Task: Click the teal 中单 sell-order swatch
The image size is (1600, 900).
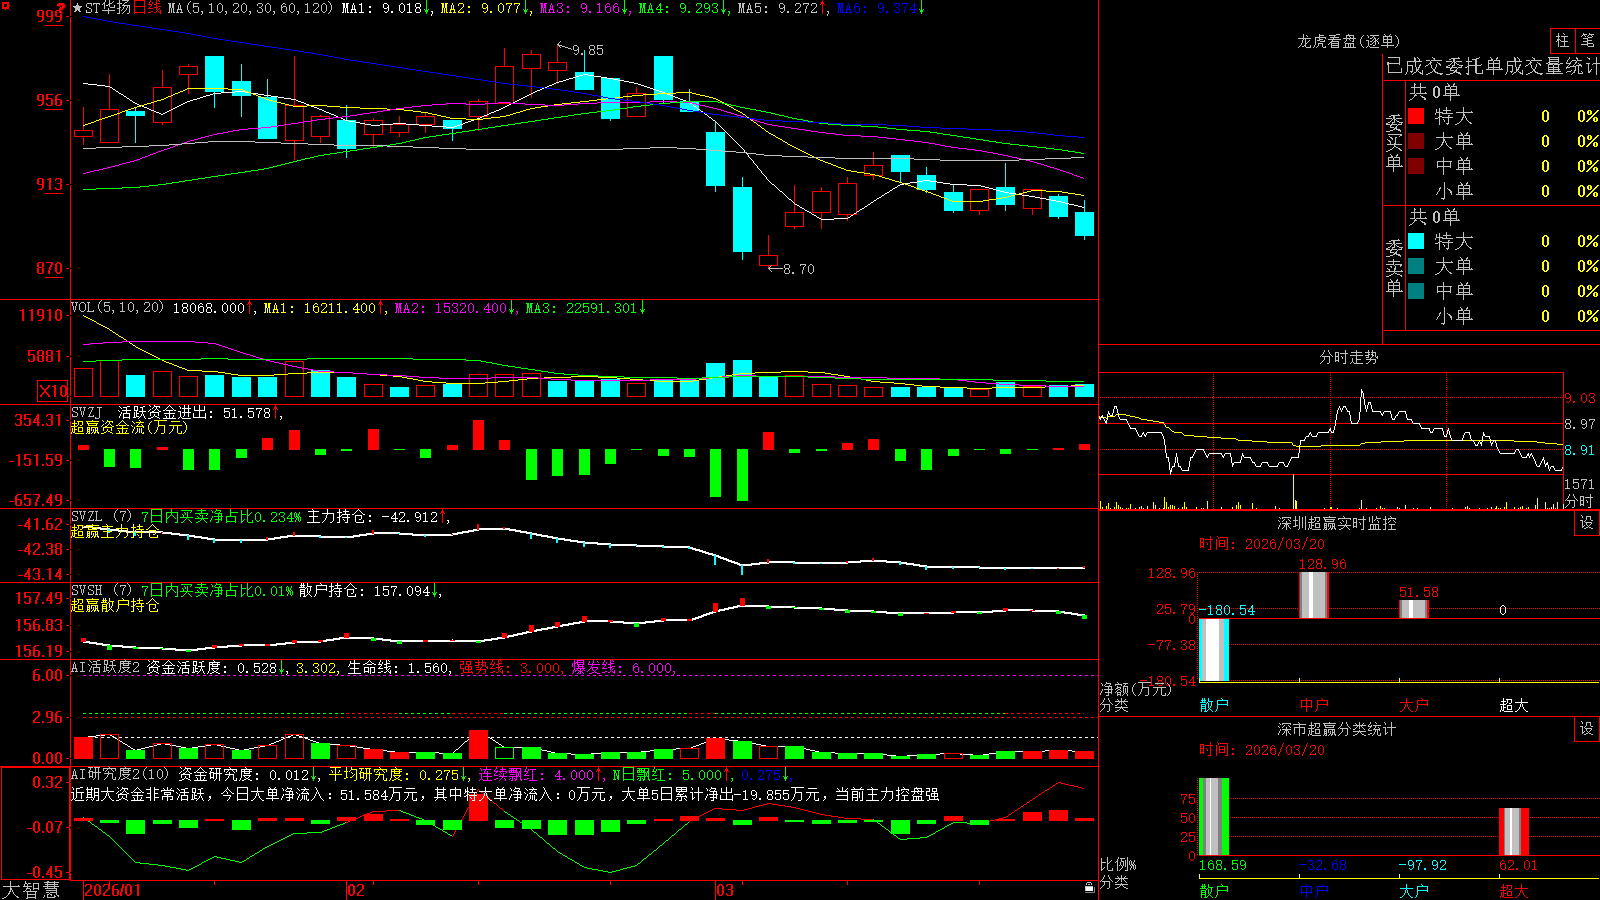Action: pos(1416,291)
